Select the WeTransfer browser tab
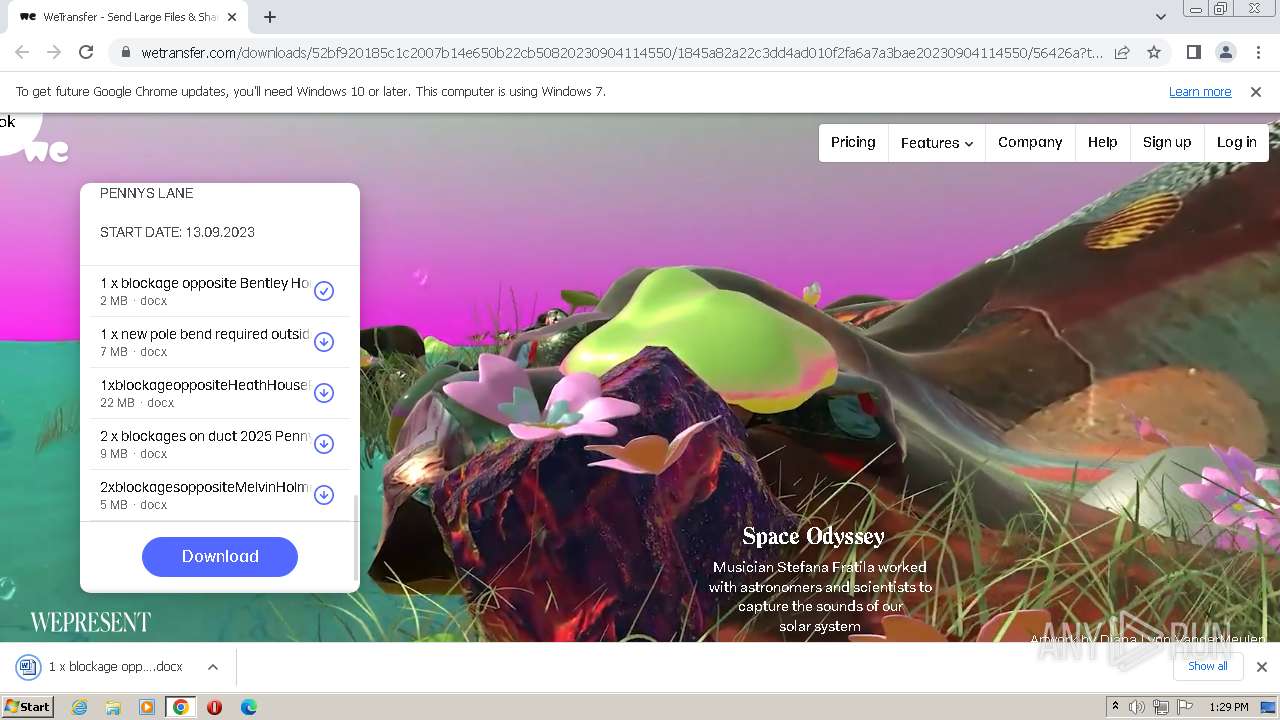Image resolution: width=1280 pixels, height=720 pixels. click(128, 17)
